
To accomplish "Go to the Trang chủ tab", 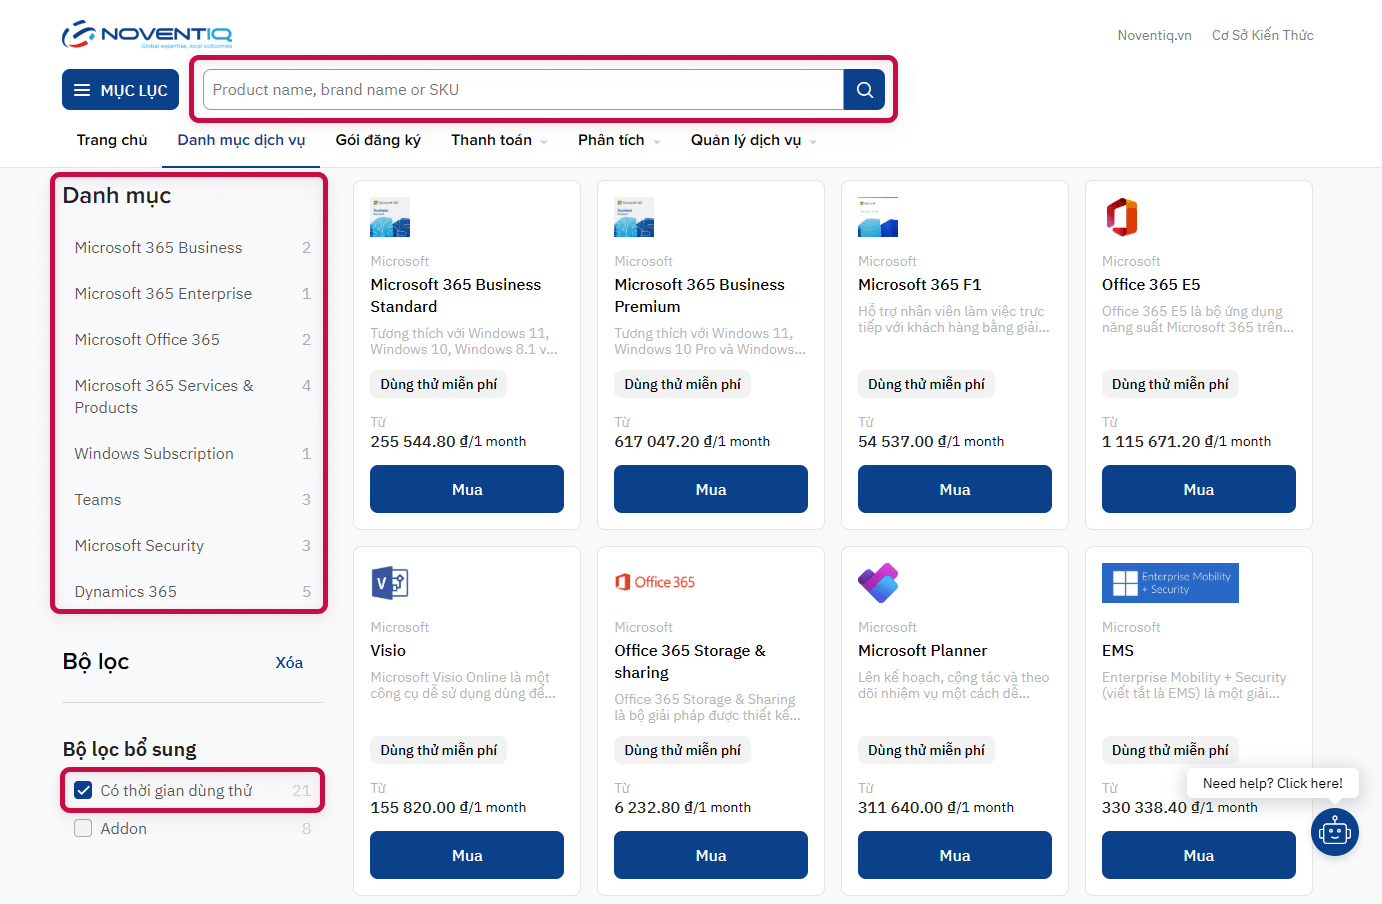I will pos(112,140).
